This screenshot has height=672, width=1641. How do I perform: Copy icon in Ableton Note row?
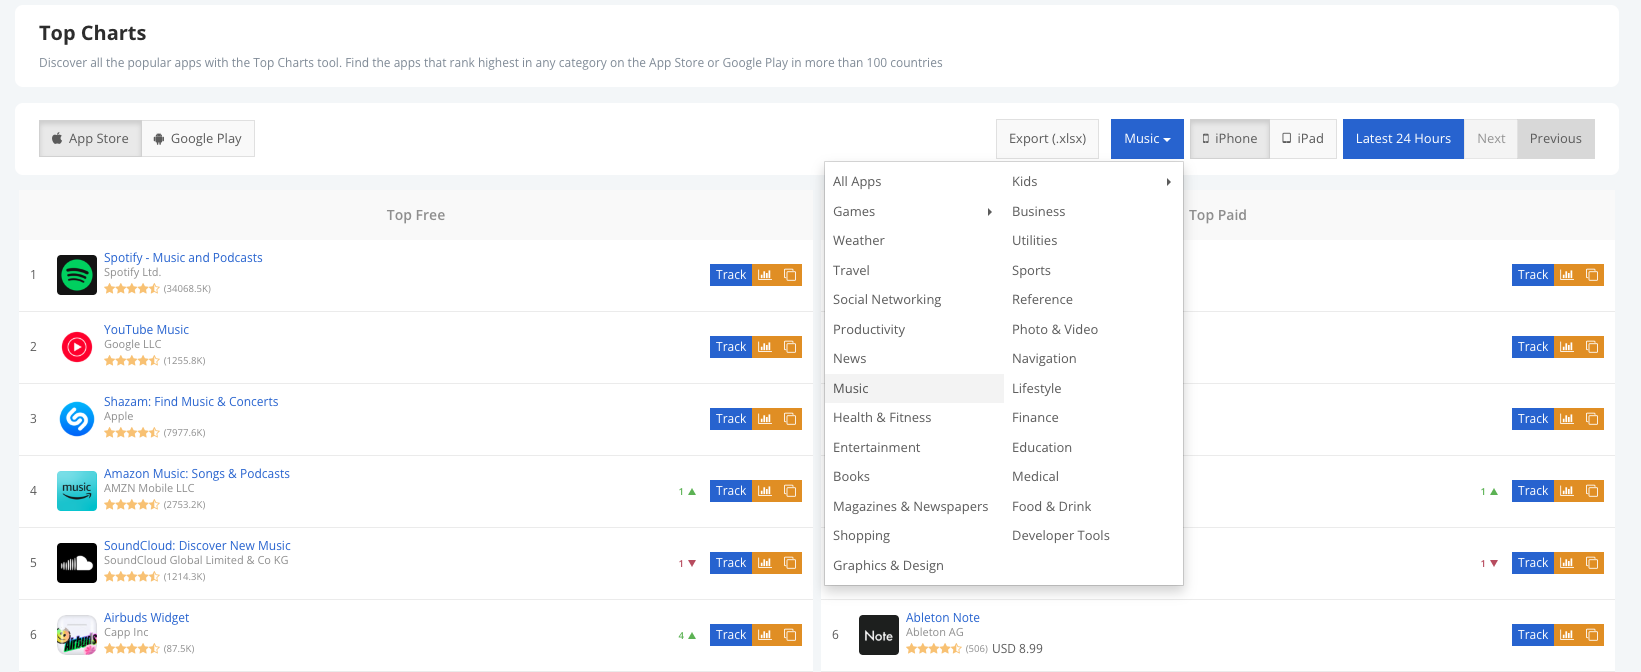pyautogui.click(x=1592, y=635)
